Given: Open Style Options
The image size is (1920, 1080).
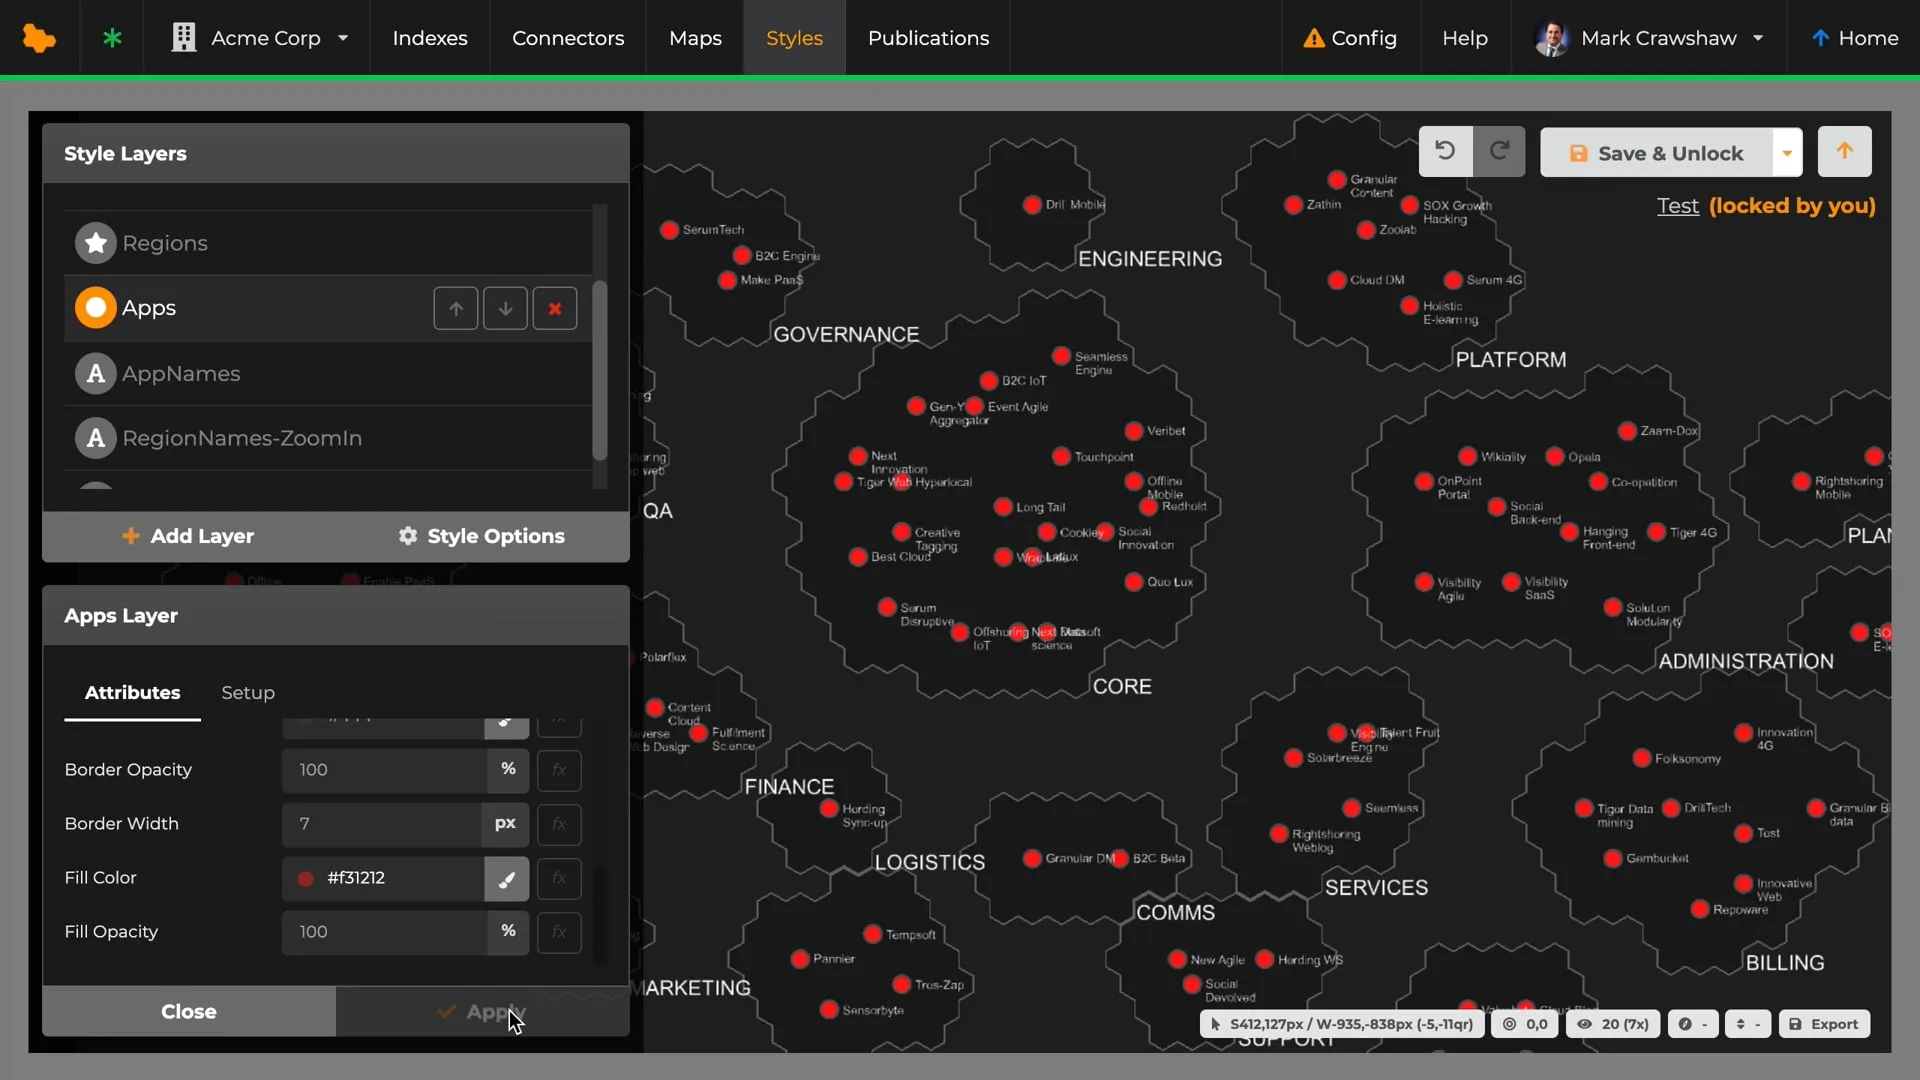Looking at the screenshot, I should click(482, 536).
